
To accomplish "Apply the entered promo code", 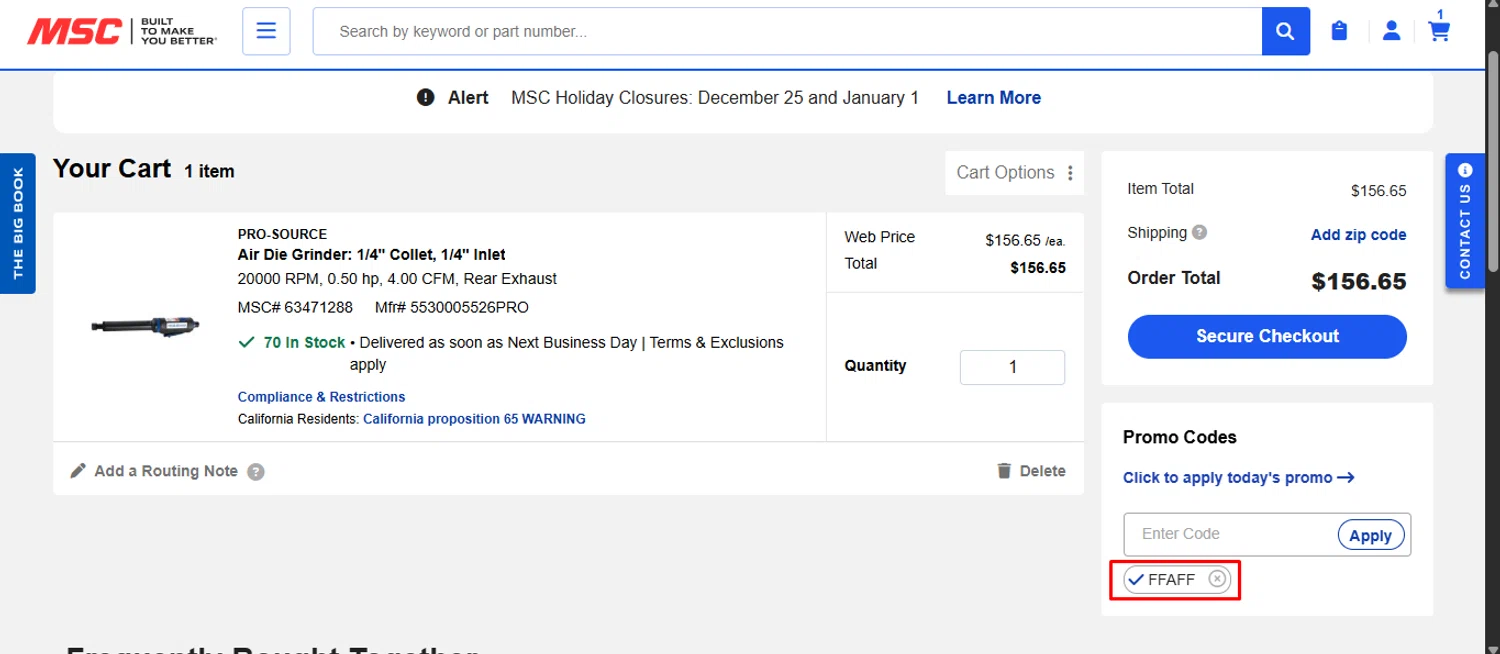I will click(x=1370, y=535).
